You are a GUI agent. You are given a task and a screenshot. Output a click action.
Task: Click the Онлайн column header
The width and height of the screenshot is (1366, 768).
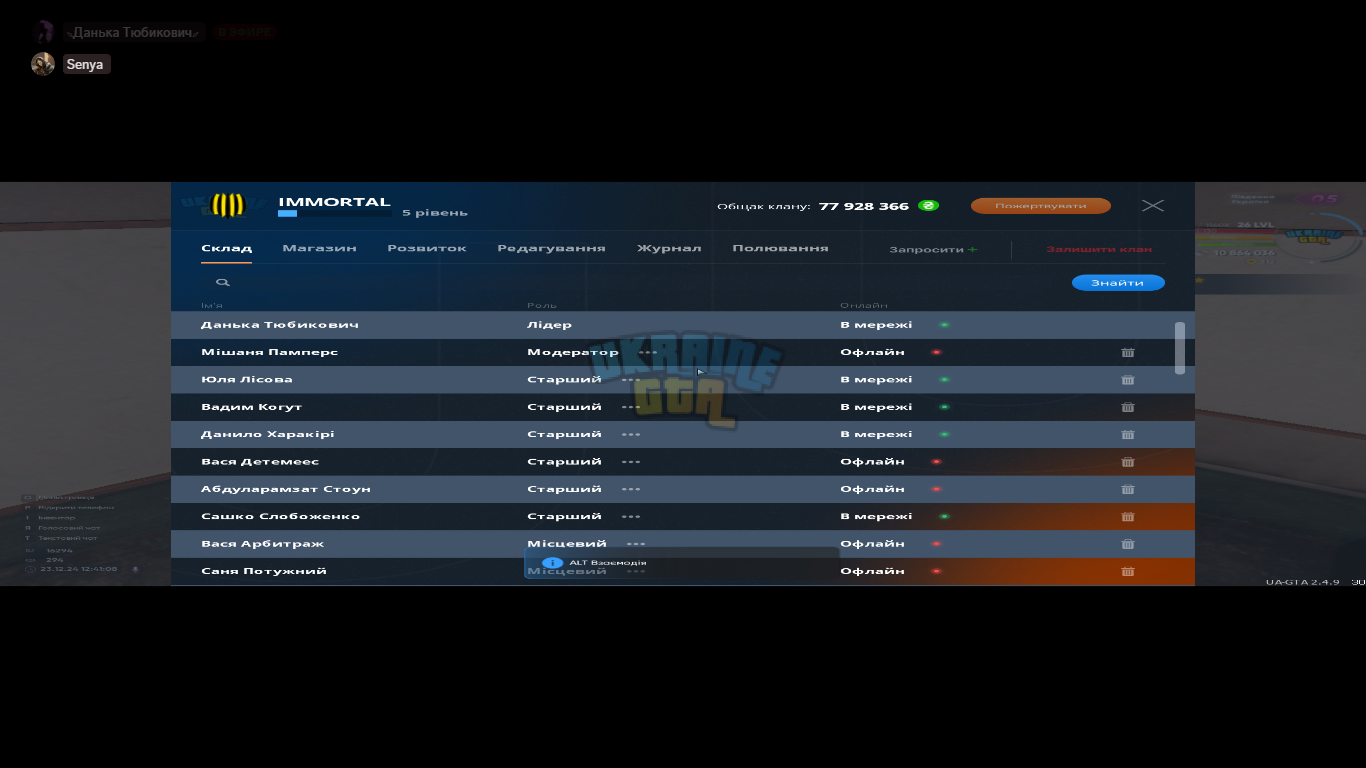click(x=864, y=305)
